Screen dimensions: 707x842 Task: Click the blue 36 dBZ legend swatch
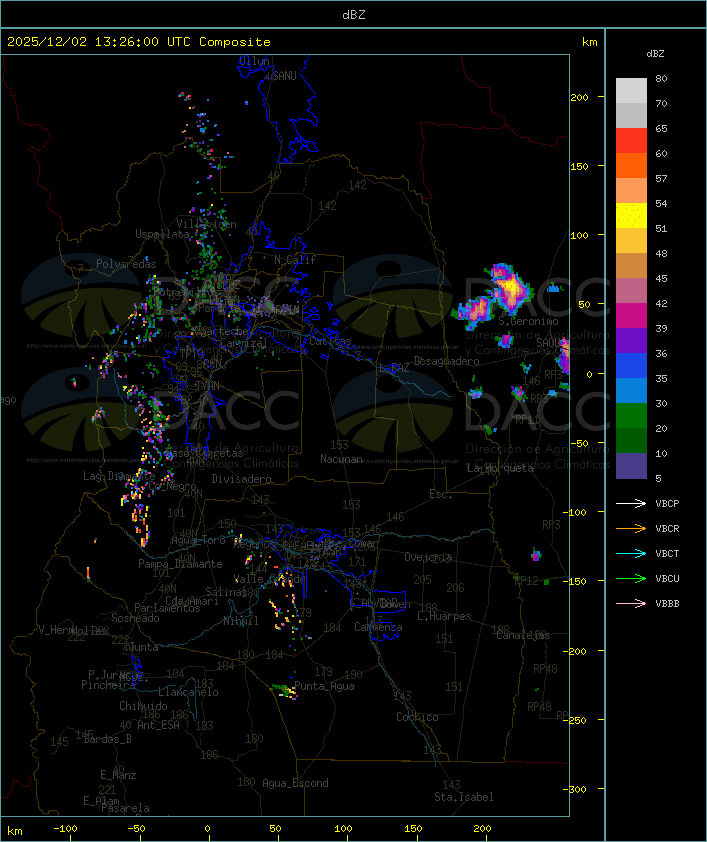(x=631, y=365)
